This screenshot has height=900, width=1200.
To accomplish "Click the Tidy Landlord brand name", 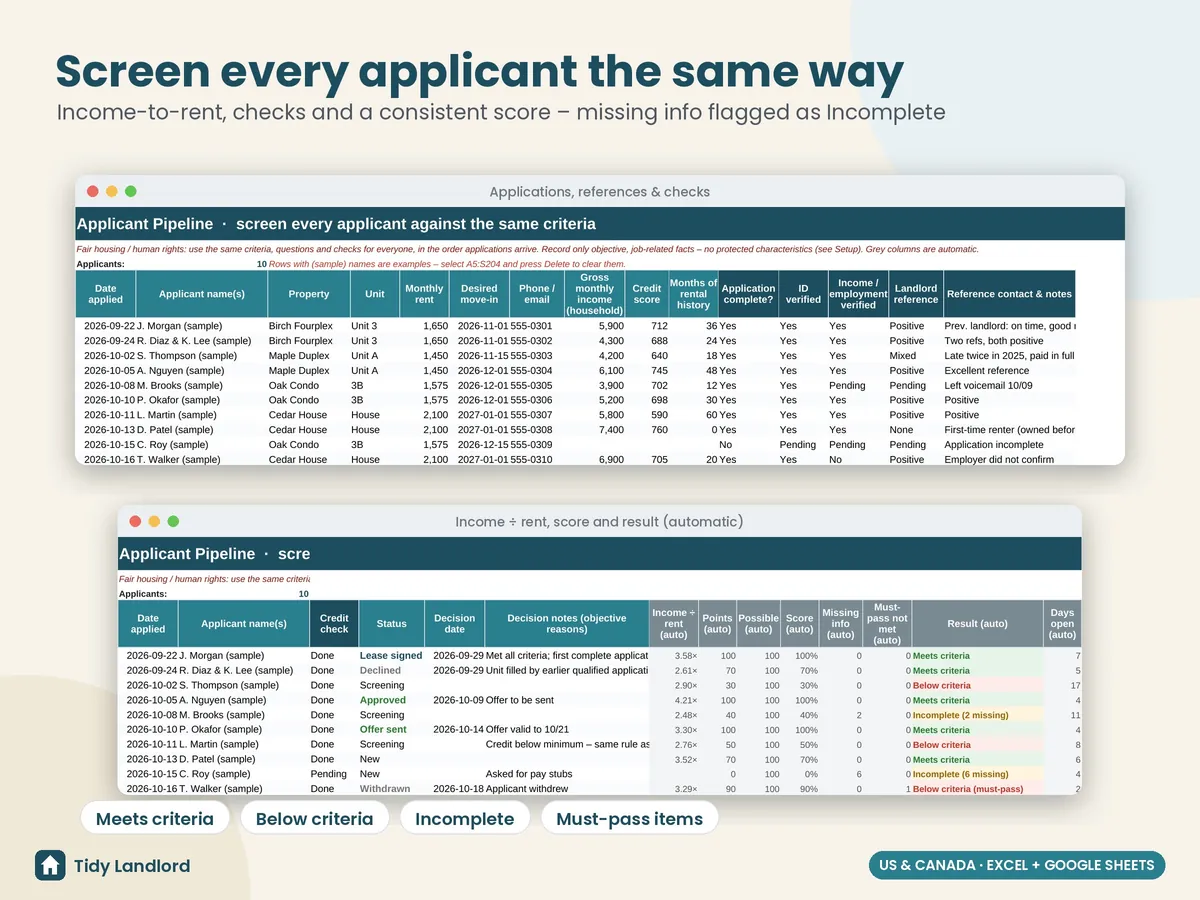I will [x=132, y=866].
